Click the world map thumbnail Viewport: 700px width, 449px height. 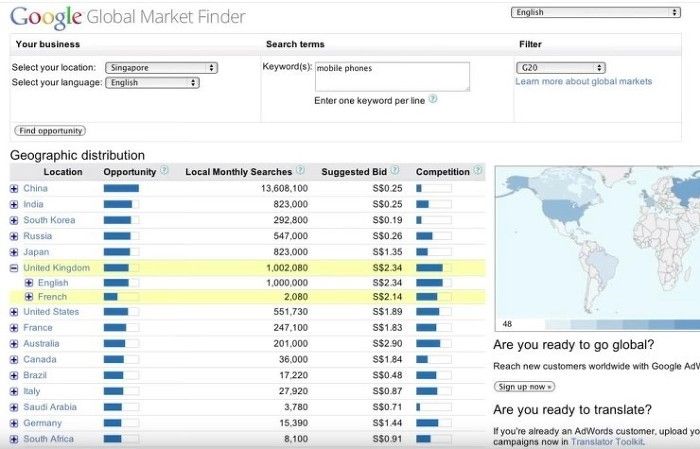point(597,248)
